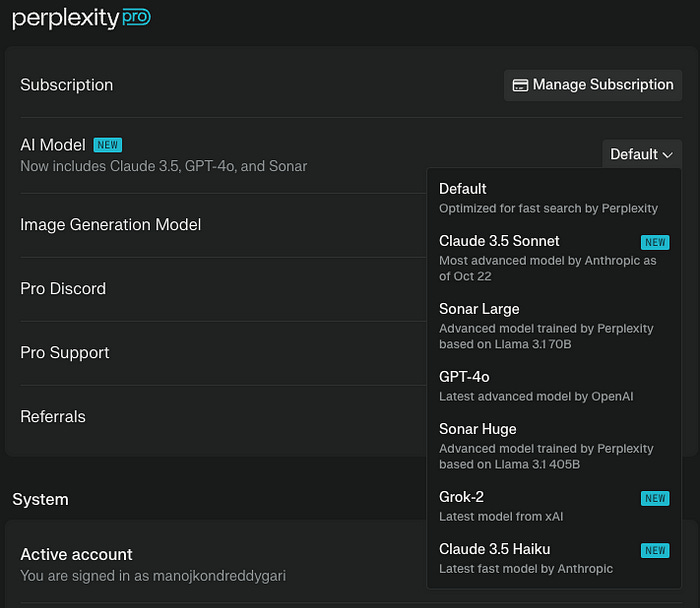
Task: Click the credit card icon in Manage Subscription
Action: (x=520, y=85)
